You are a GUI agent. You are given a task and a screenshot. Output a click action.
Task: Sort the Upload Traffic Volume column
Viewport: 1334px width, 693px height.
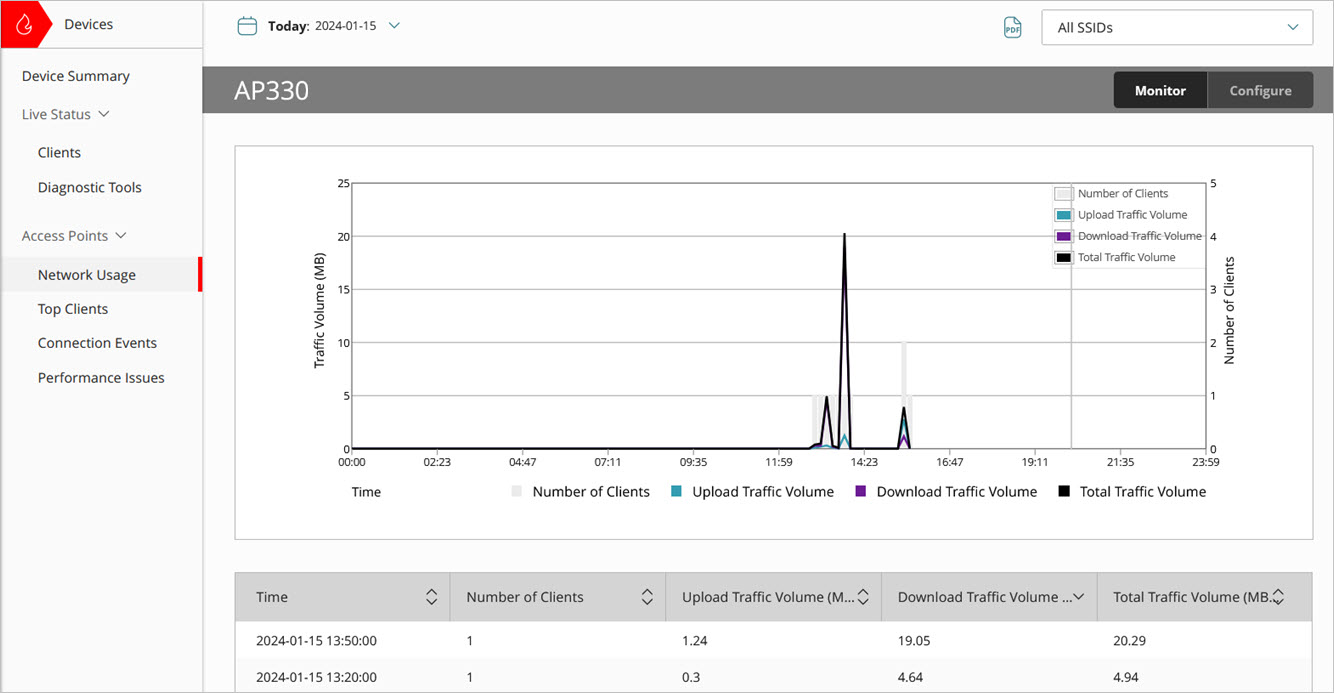click(x=862, y=596)
